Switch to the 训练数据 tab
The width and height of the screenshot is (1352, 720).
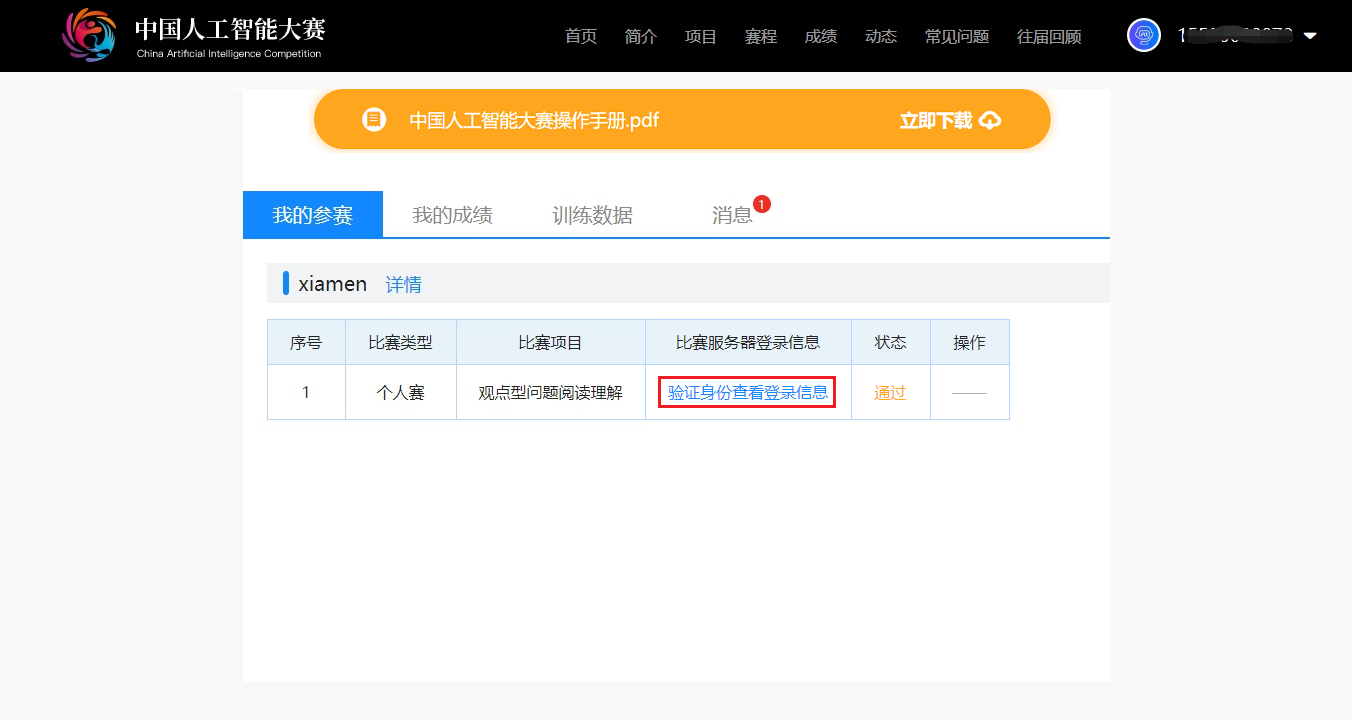593,214
